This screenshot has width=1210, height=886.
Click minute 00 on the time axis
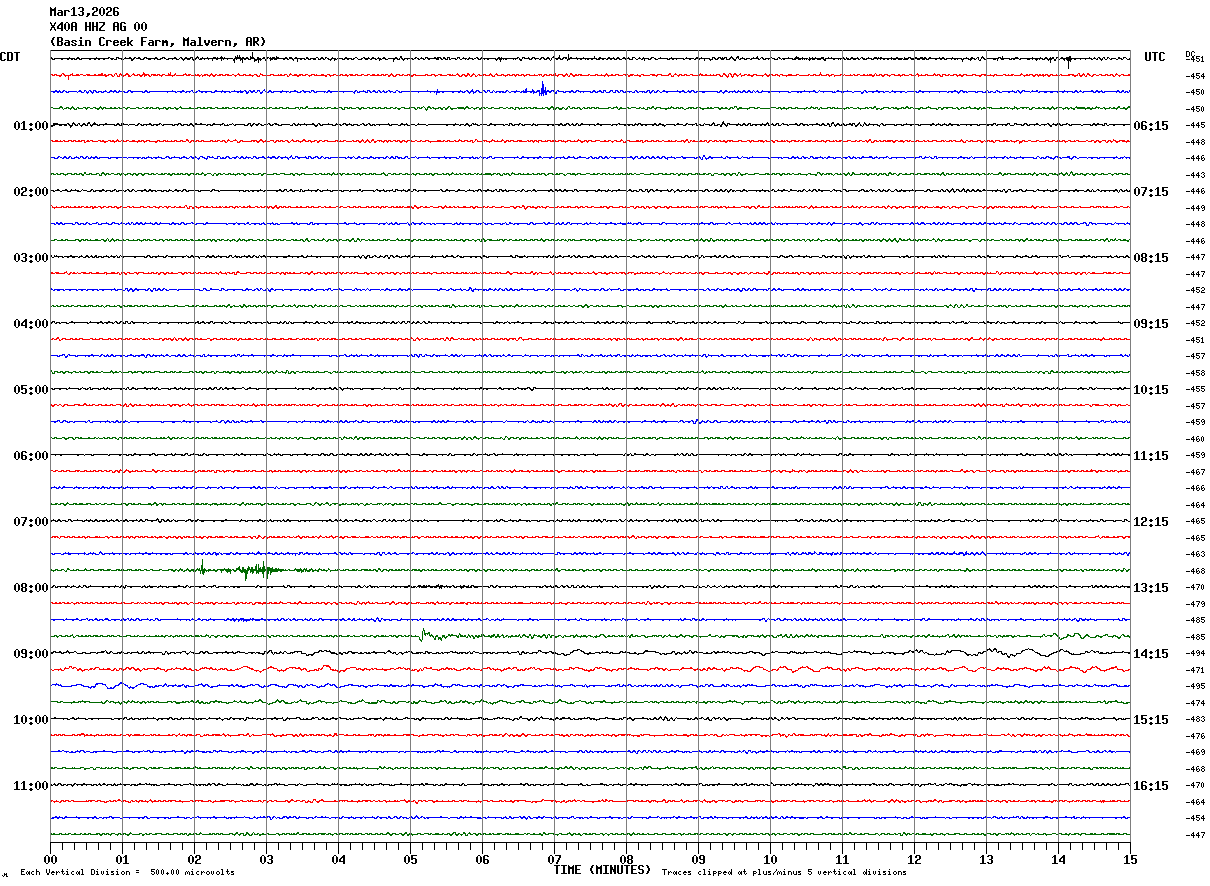(51, 859)
